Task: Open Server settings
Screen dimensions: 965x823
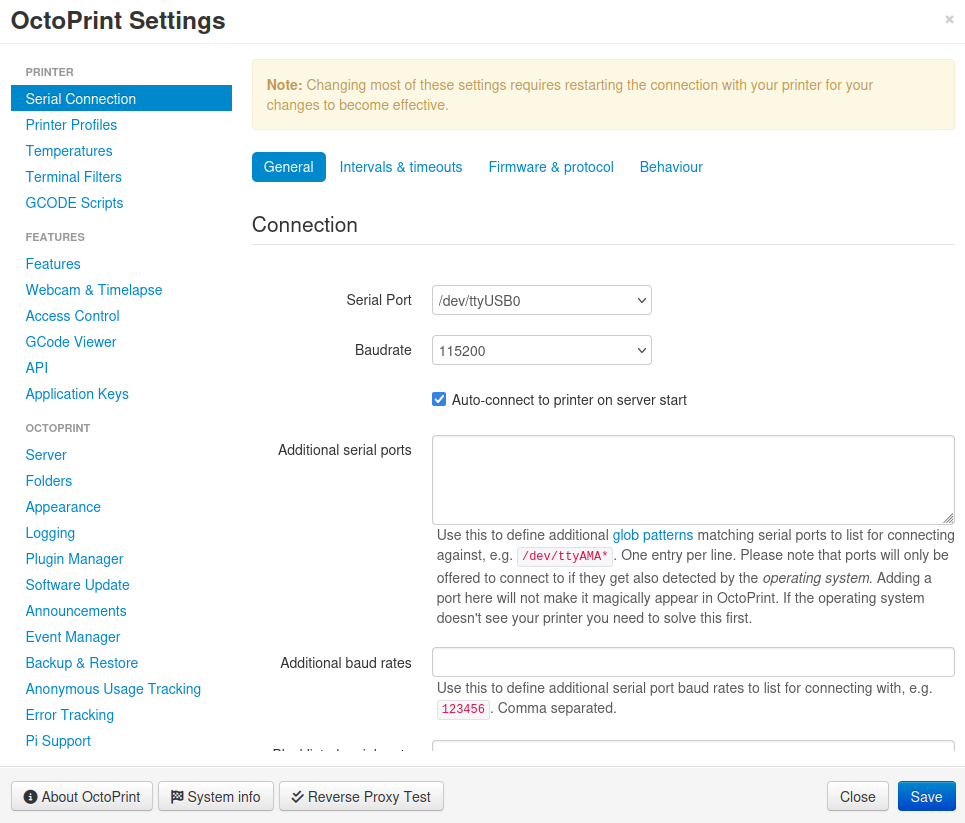Action: (x=46, y=455)
